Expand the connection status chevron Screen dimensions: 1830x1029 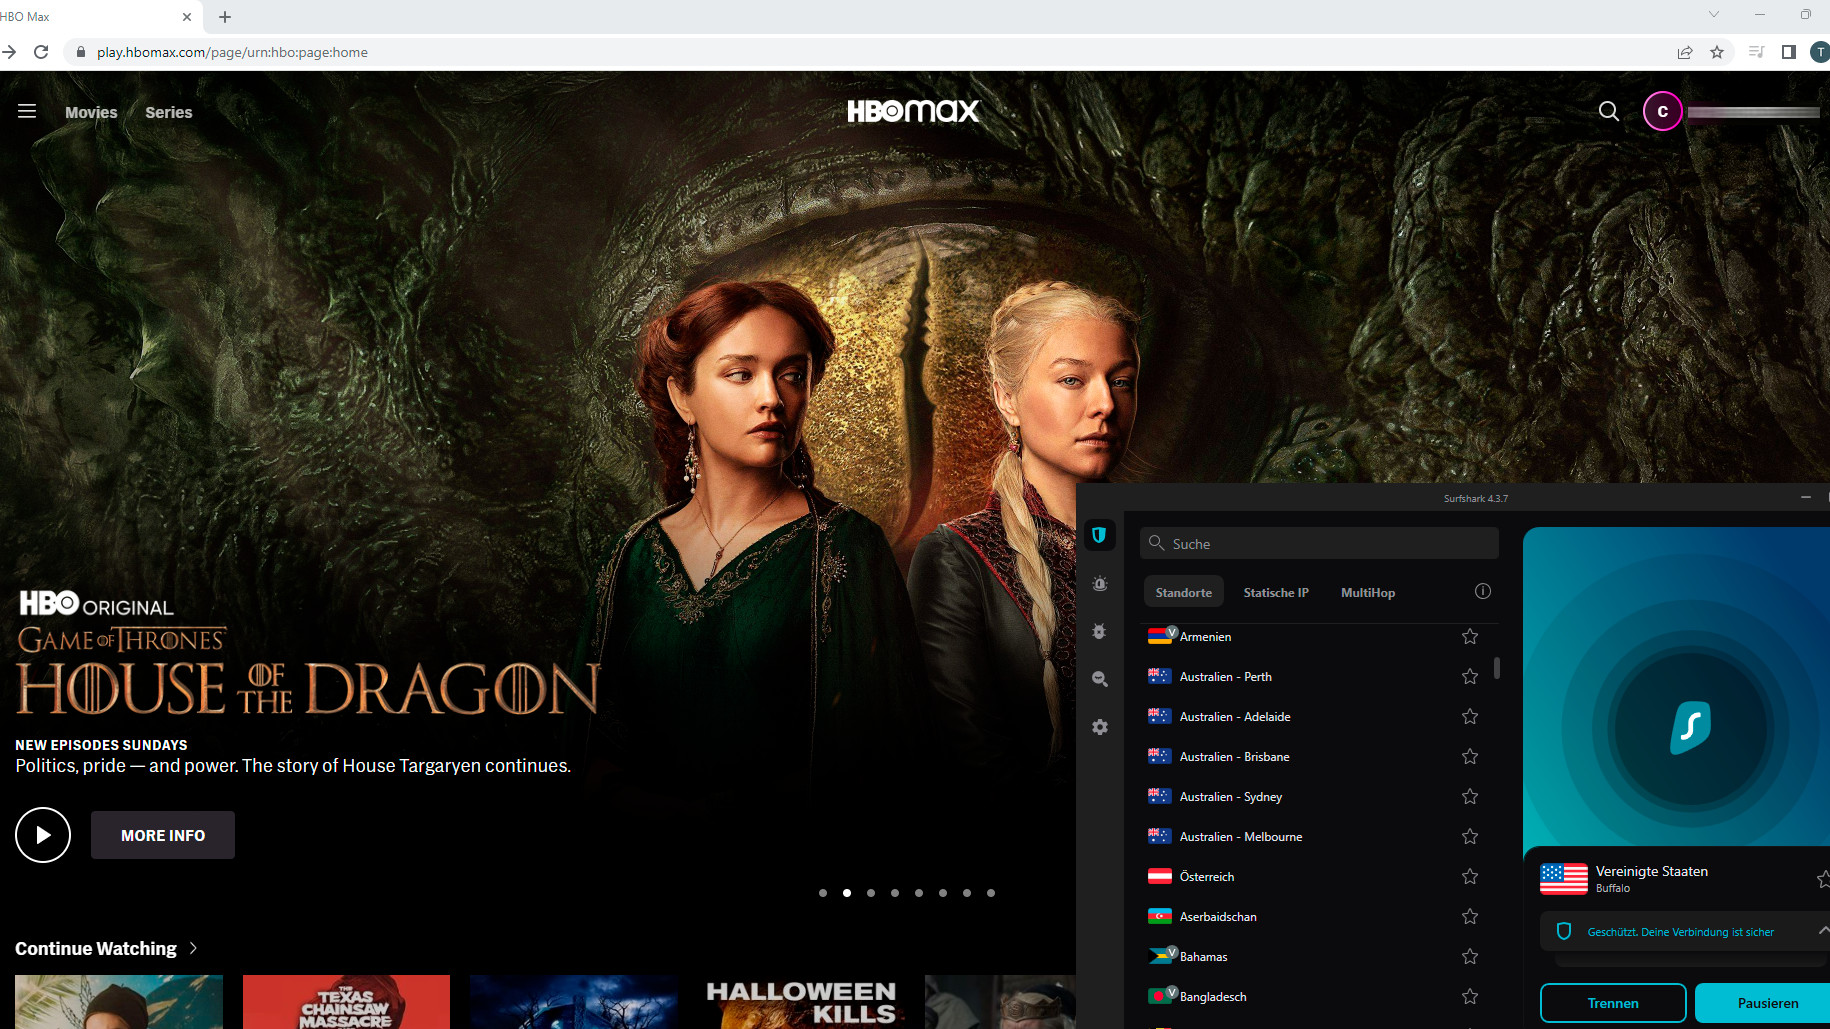click(1822, 931)
